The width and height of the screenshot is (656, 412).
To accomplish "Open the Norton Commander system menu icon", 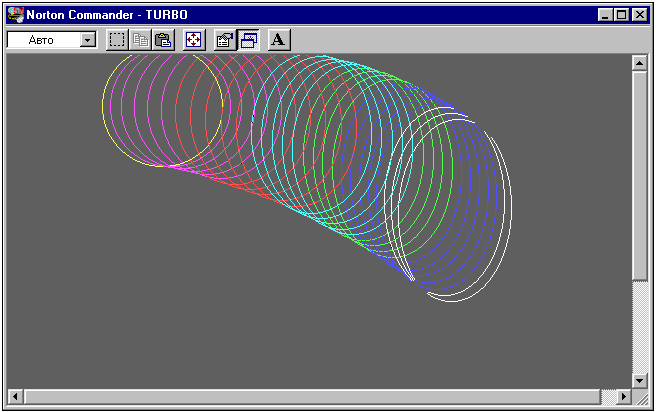I will (x=15, y=15).
